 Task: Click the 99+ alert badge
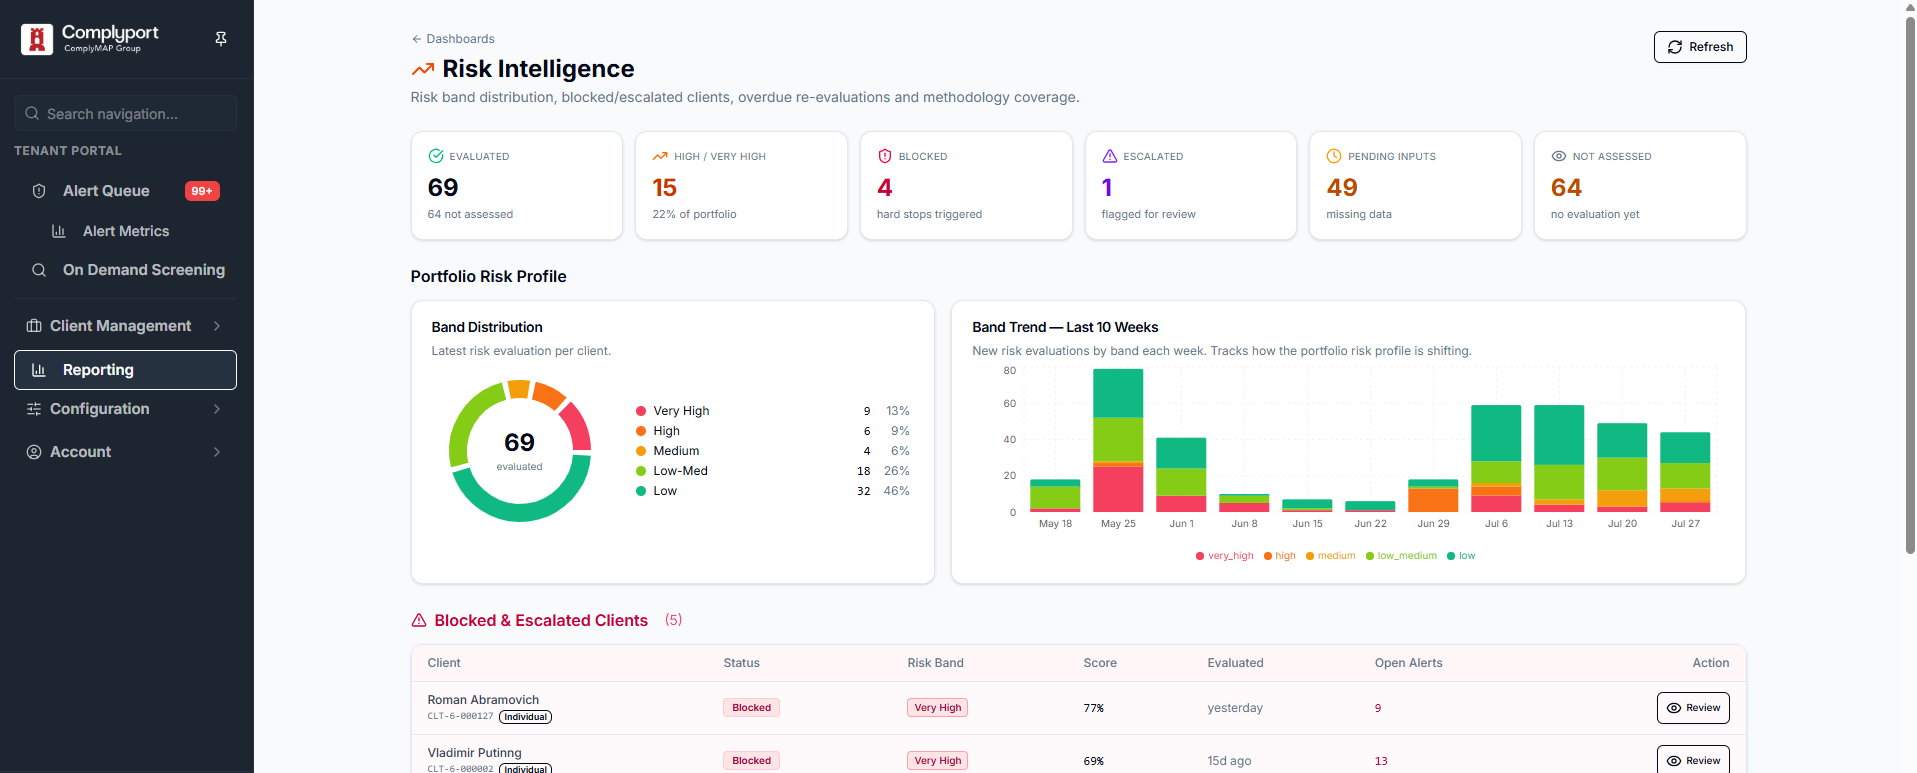click(202, 191)
